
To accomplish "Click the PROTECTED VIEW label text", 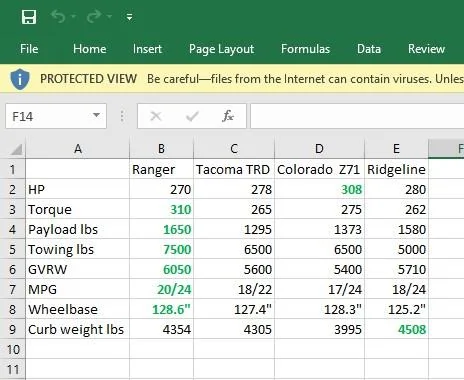I will point(88,79).
